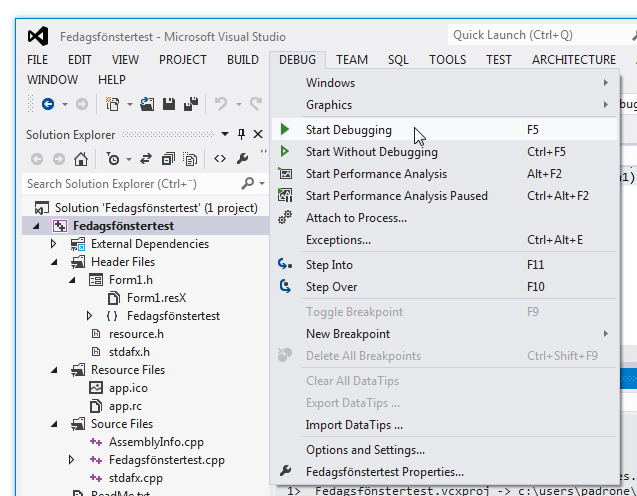Click Solution Explorer Home icon
The image size is (637, 496).
81,159
